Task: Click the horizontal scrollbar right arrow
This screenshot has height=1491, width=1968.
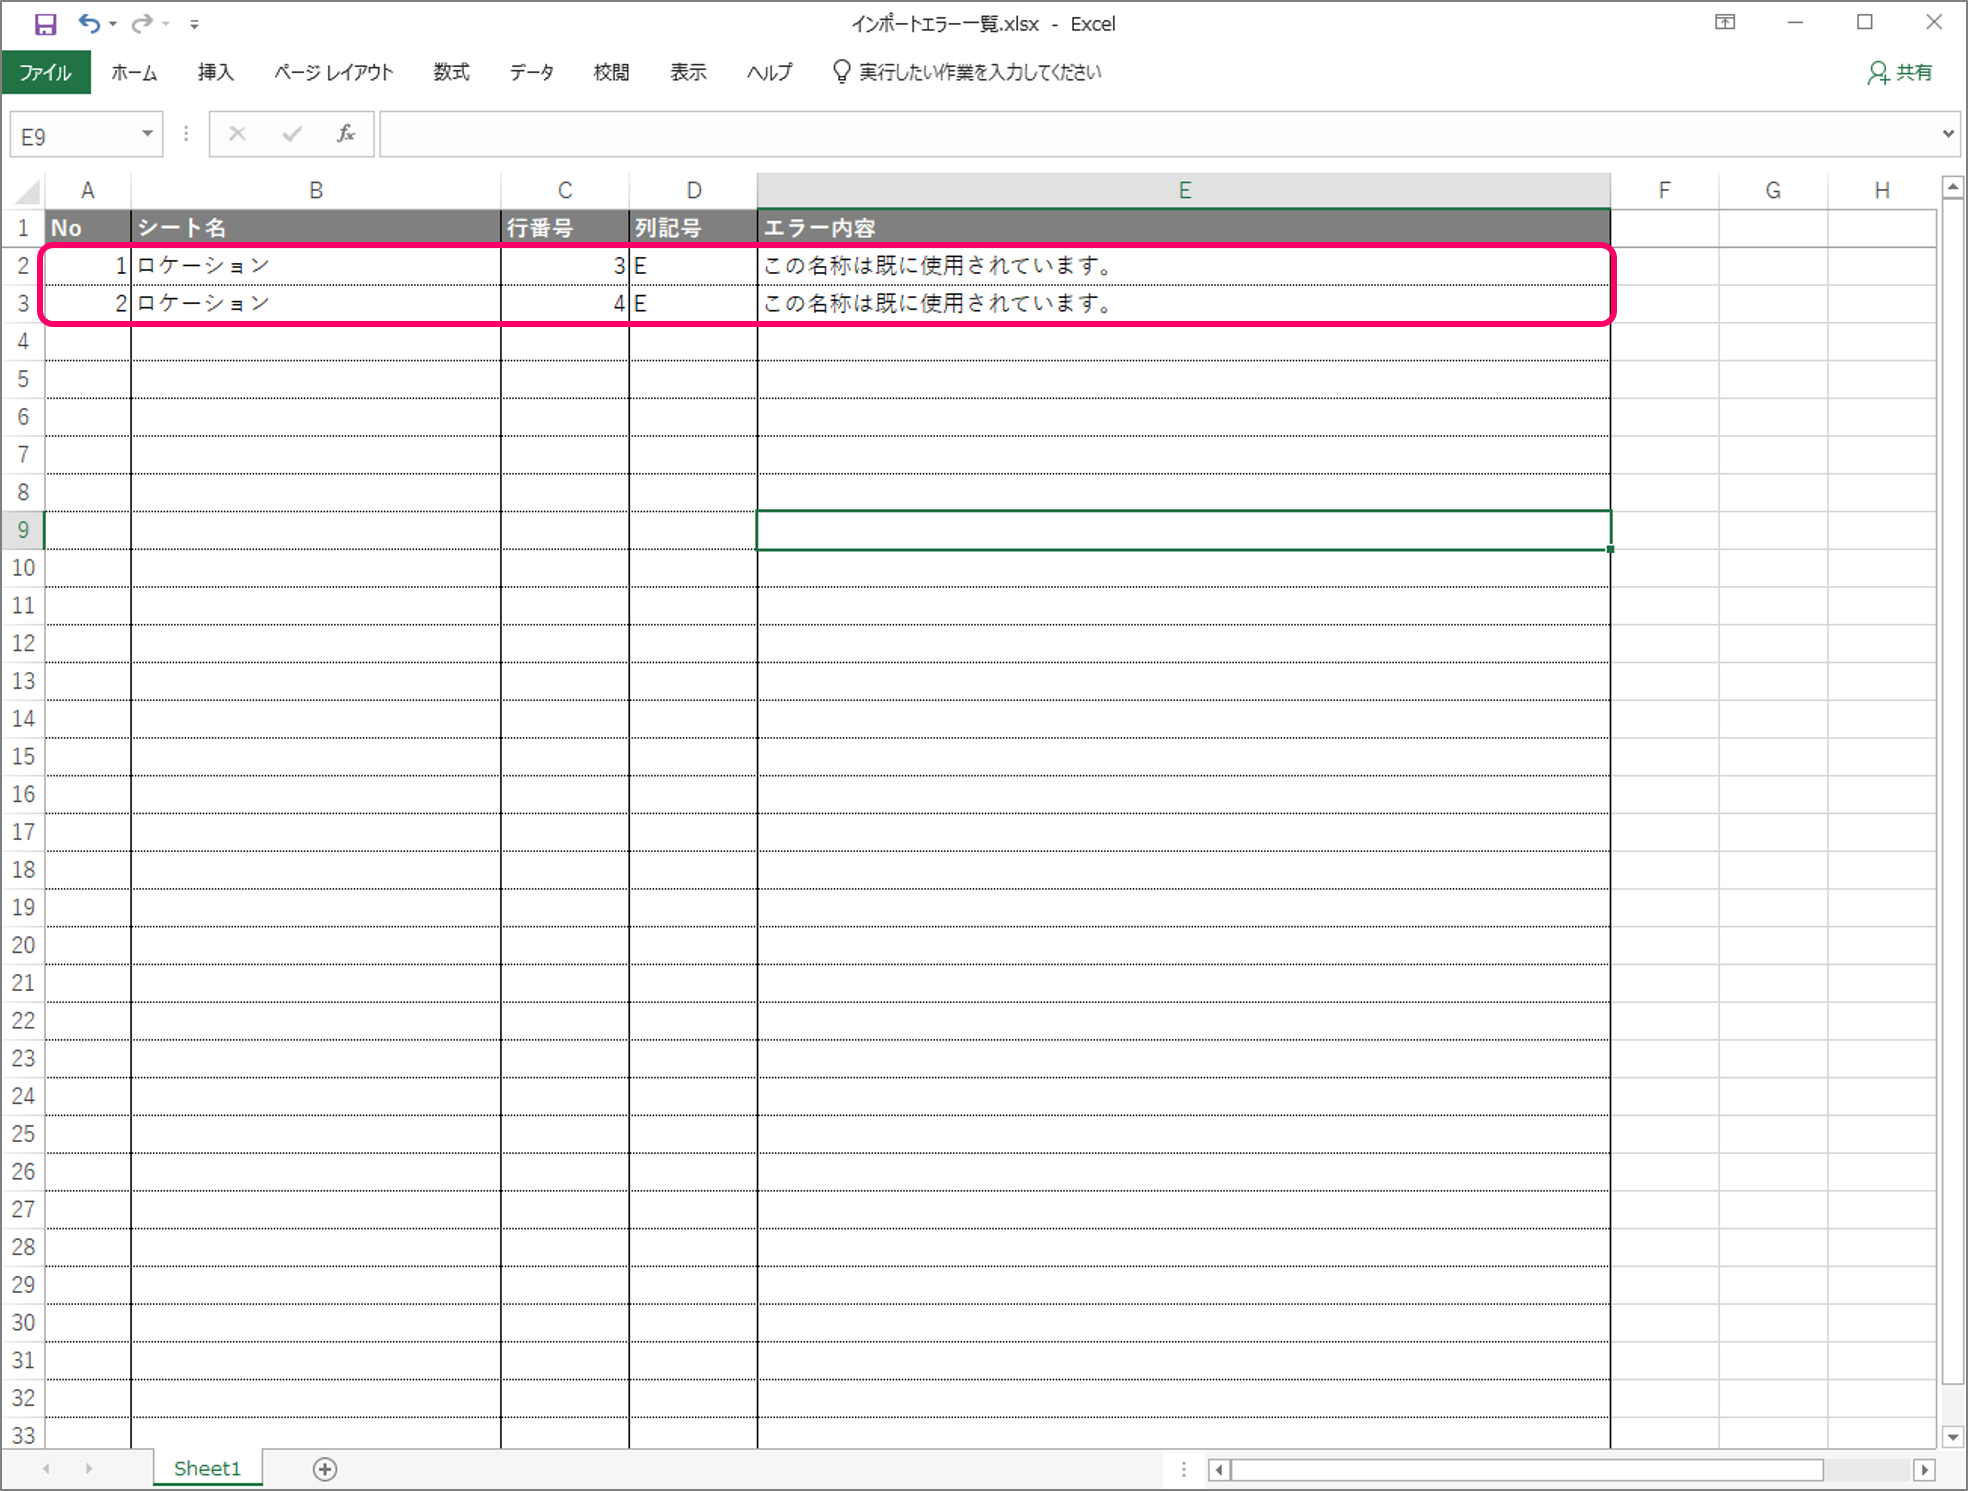Action: pos(1925,1469)
